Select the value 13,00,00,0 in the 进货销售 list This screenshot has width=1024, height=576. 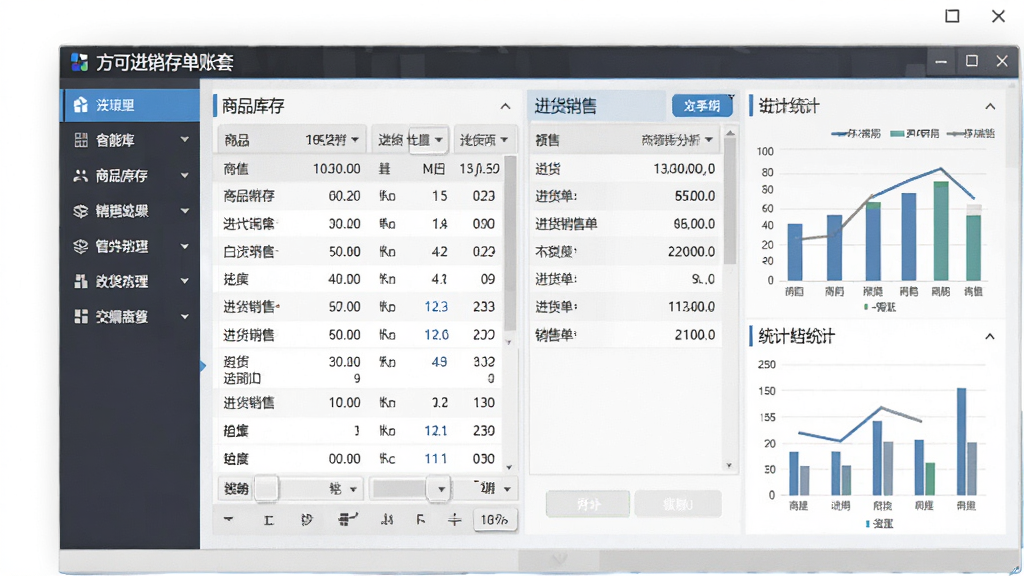[684, 168]
